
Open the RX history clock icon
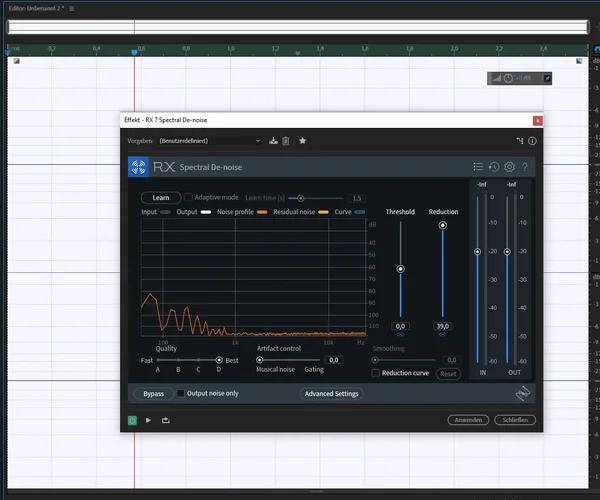(494, 167)
